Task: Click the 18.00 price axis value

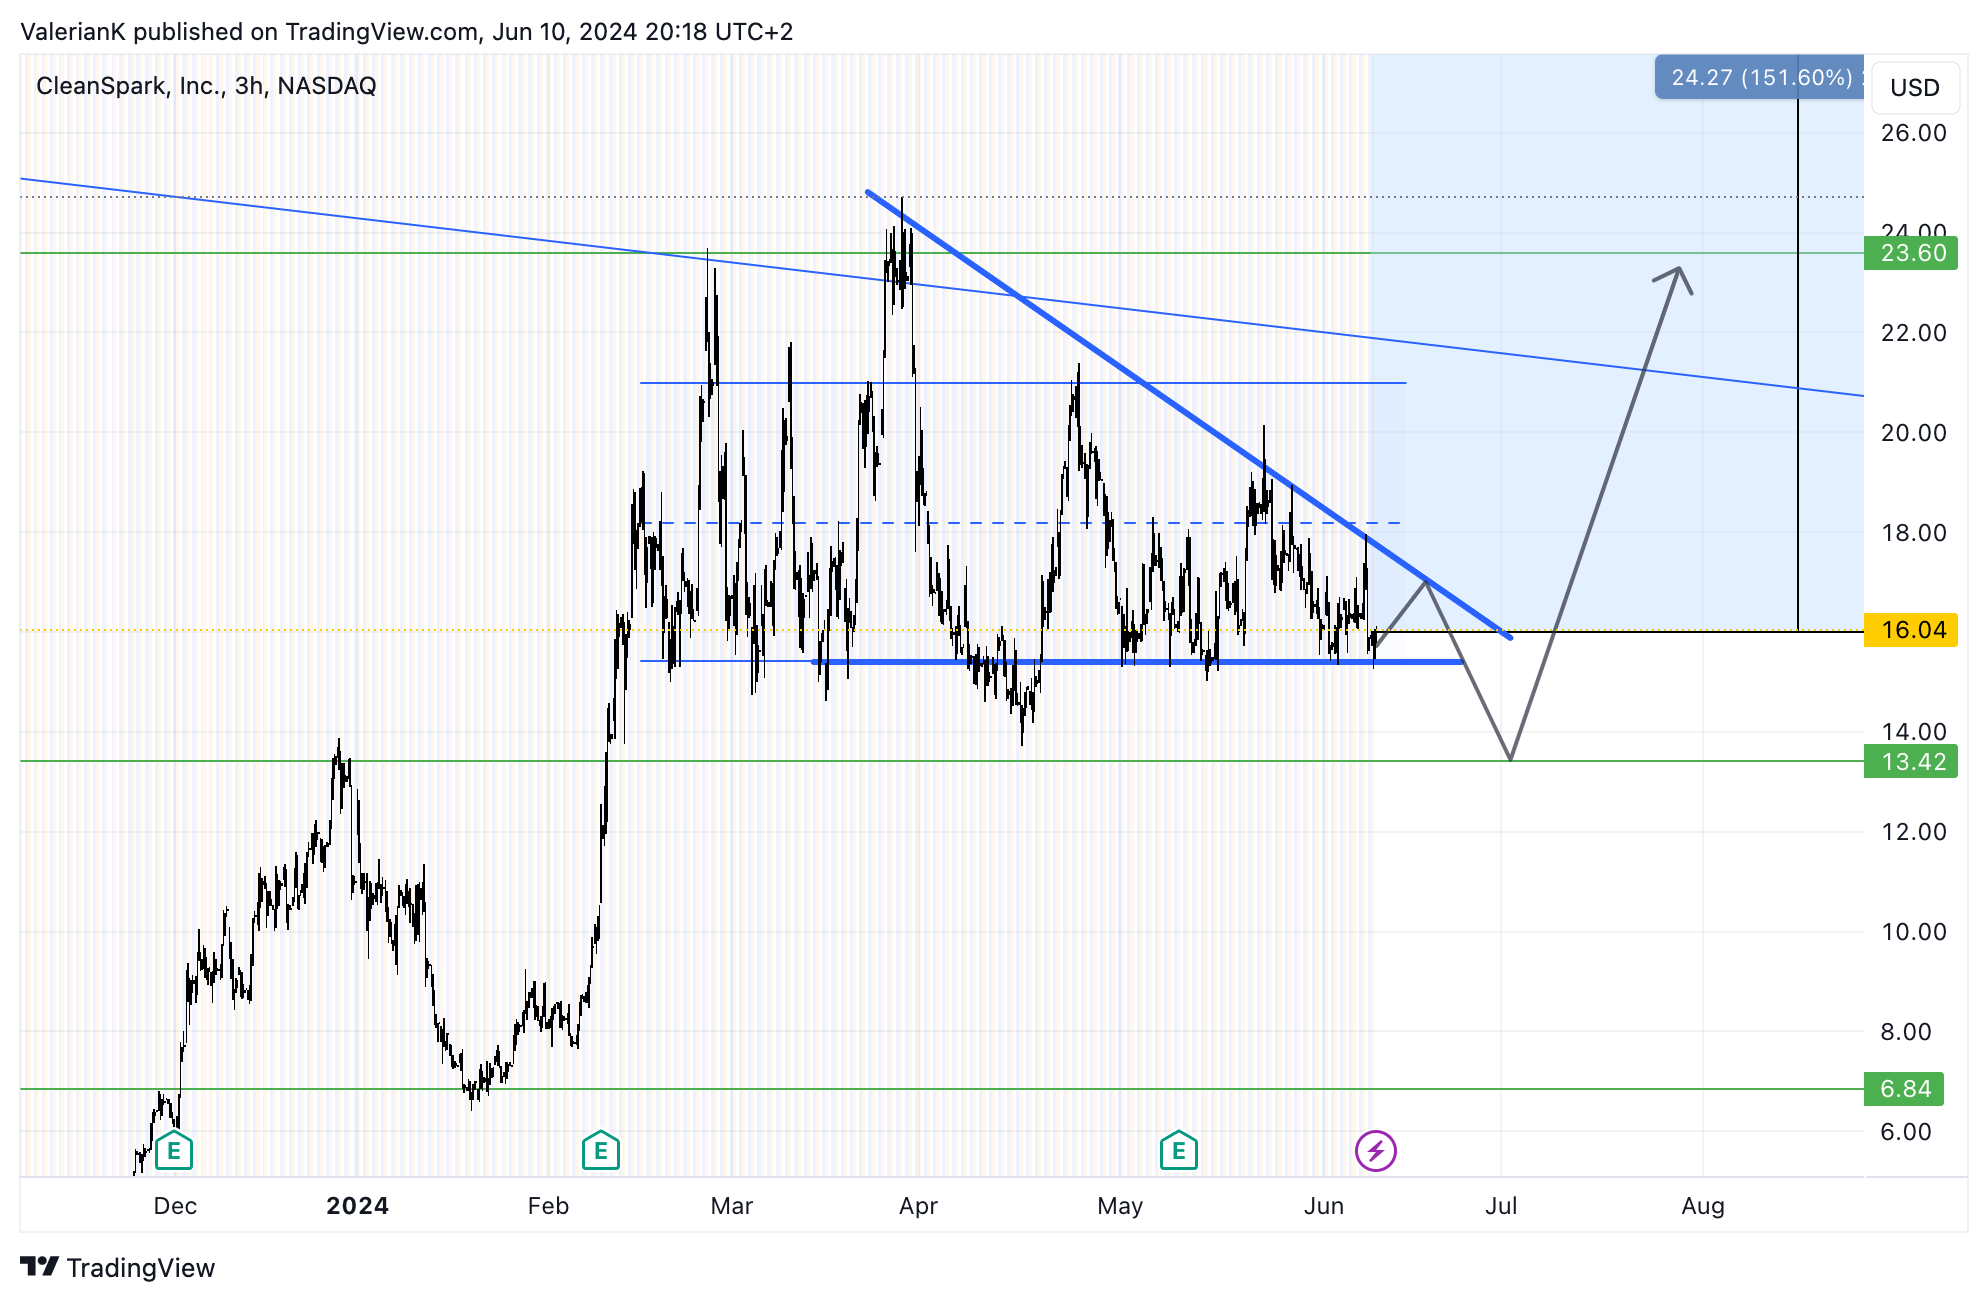Action: pos(1914,533)
